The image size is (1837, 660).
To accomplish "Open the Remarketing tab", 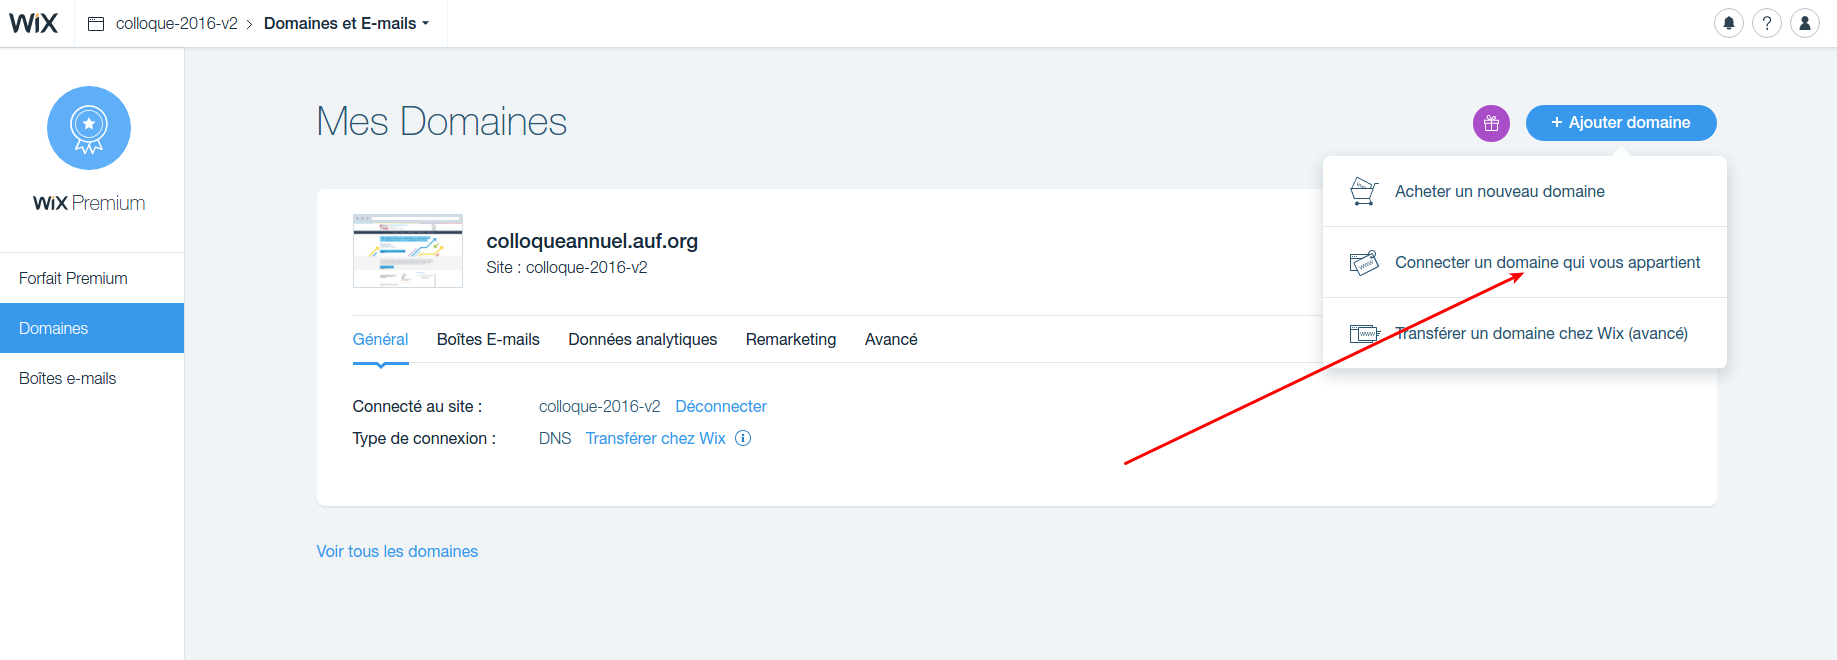I will (x=791, y=339).
